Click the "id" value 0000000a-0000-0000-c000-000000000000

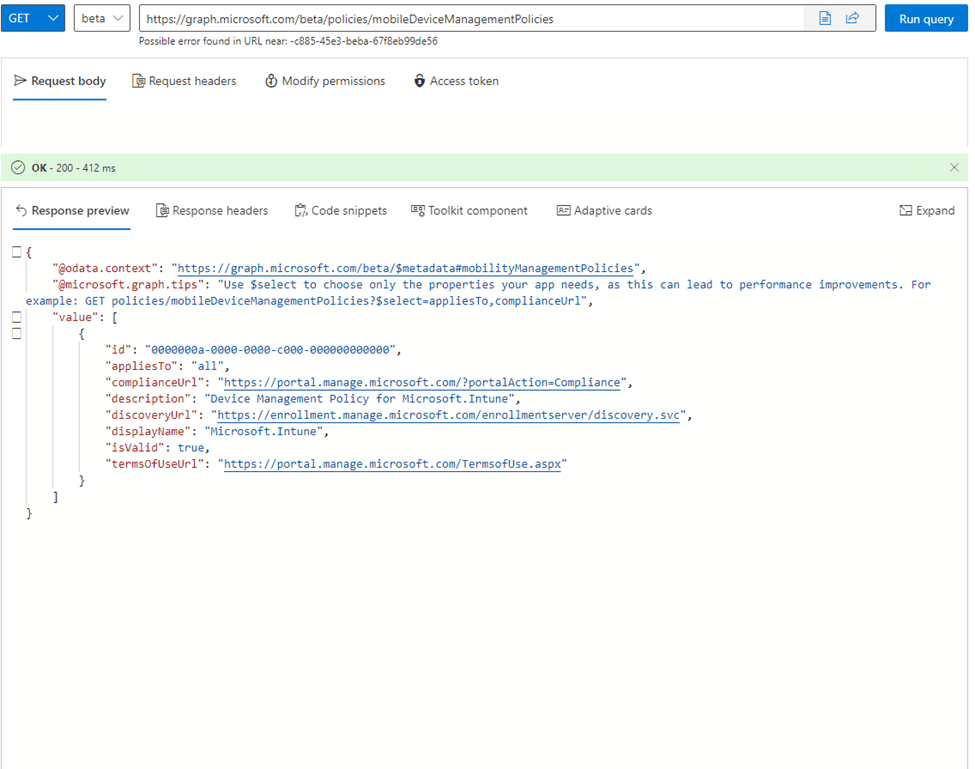(x=270, y=350)
